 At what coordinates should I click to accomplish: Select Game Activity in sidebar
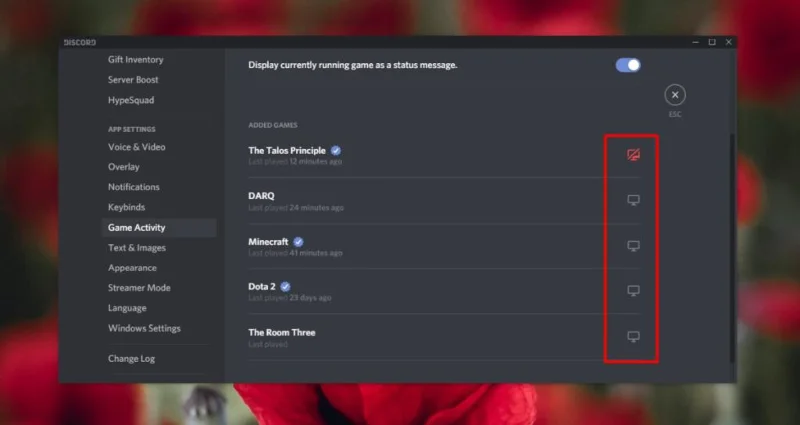[x=159, y=228]
